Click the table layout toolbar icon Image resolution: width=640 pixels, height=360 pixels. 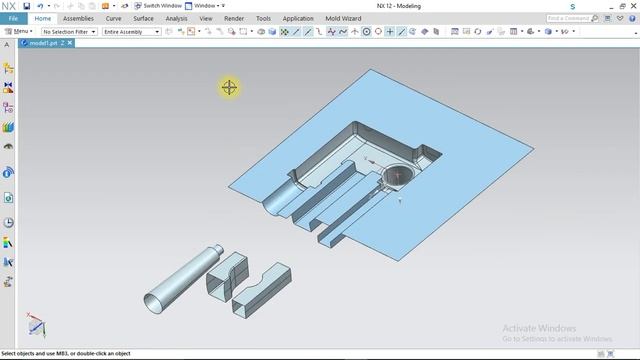click(513, 31)
